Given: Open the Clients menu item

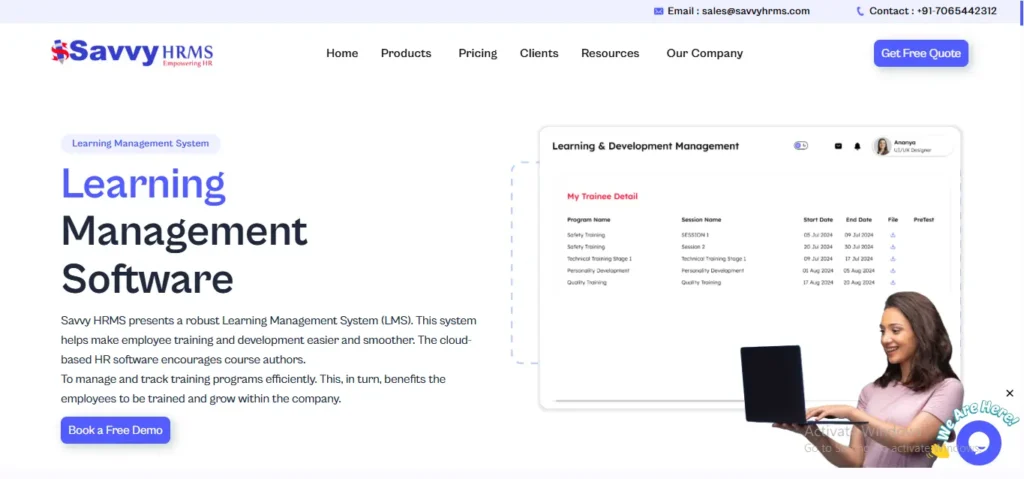Looking at the screenshot, I should tap(539, 54).
